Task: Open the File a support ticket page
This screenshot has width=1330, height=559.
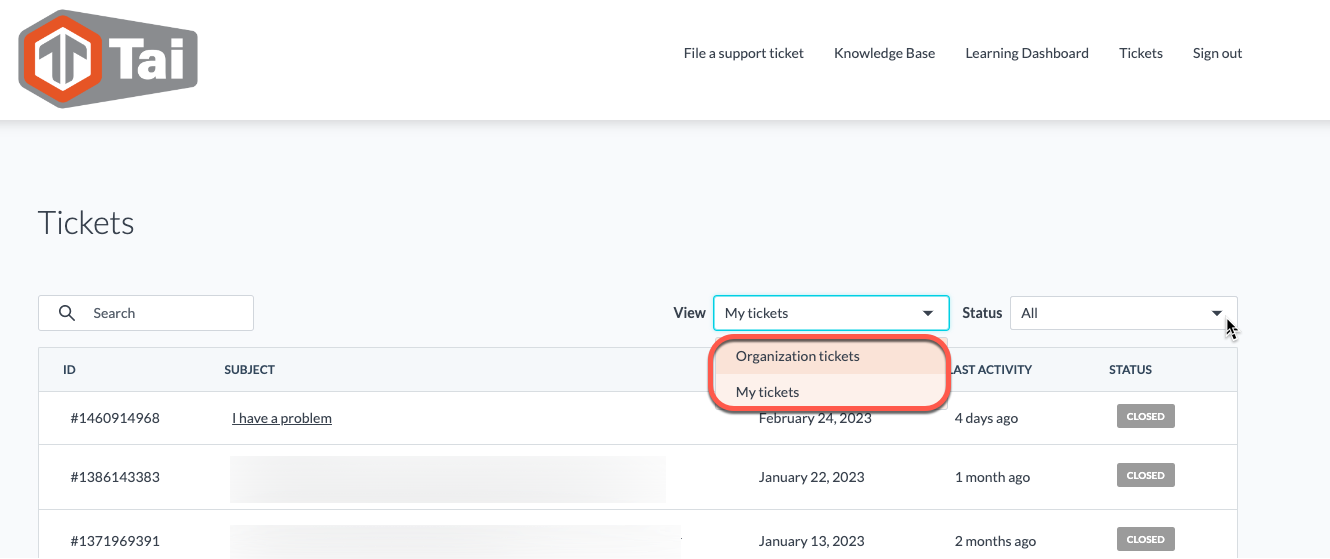Action: (743, 53)
